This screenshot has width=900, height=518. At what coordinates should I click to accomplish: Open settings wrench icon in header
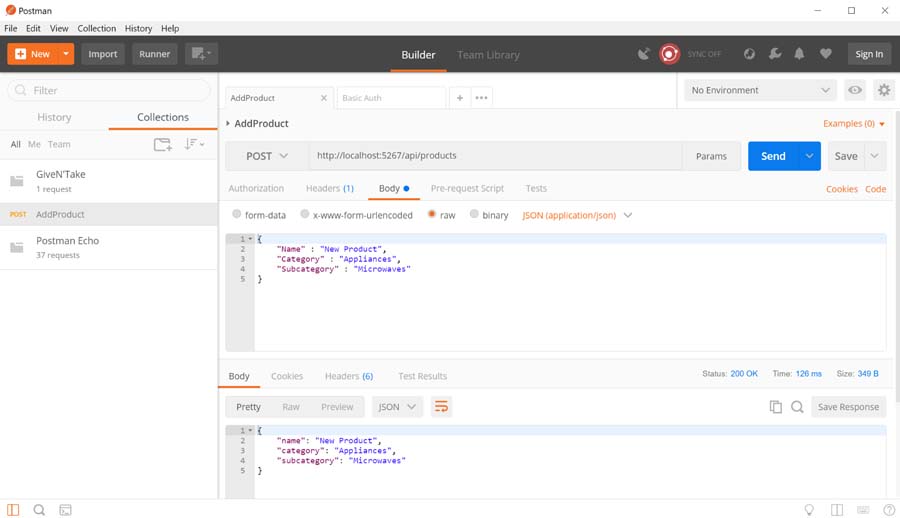pyautogui.click(x=775, y=54)
